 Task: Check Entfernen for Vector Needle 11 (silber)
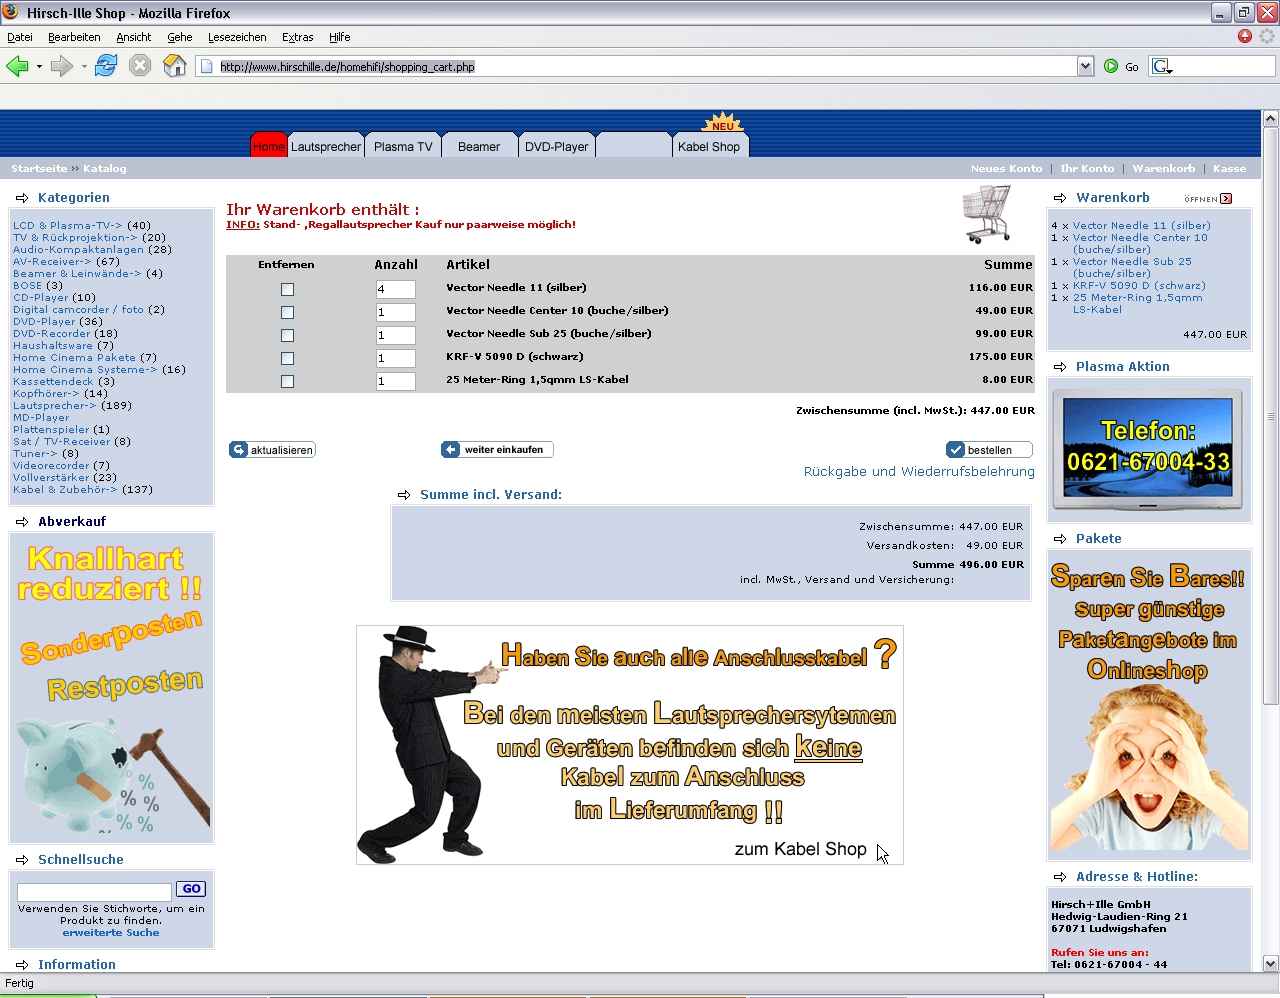point(287,289)
